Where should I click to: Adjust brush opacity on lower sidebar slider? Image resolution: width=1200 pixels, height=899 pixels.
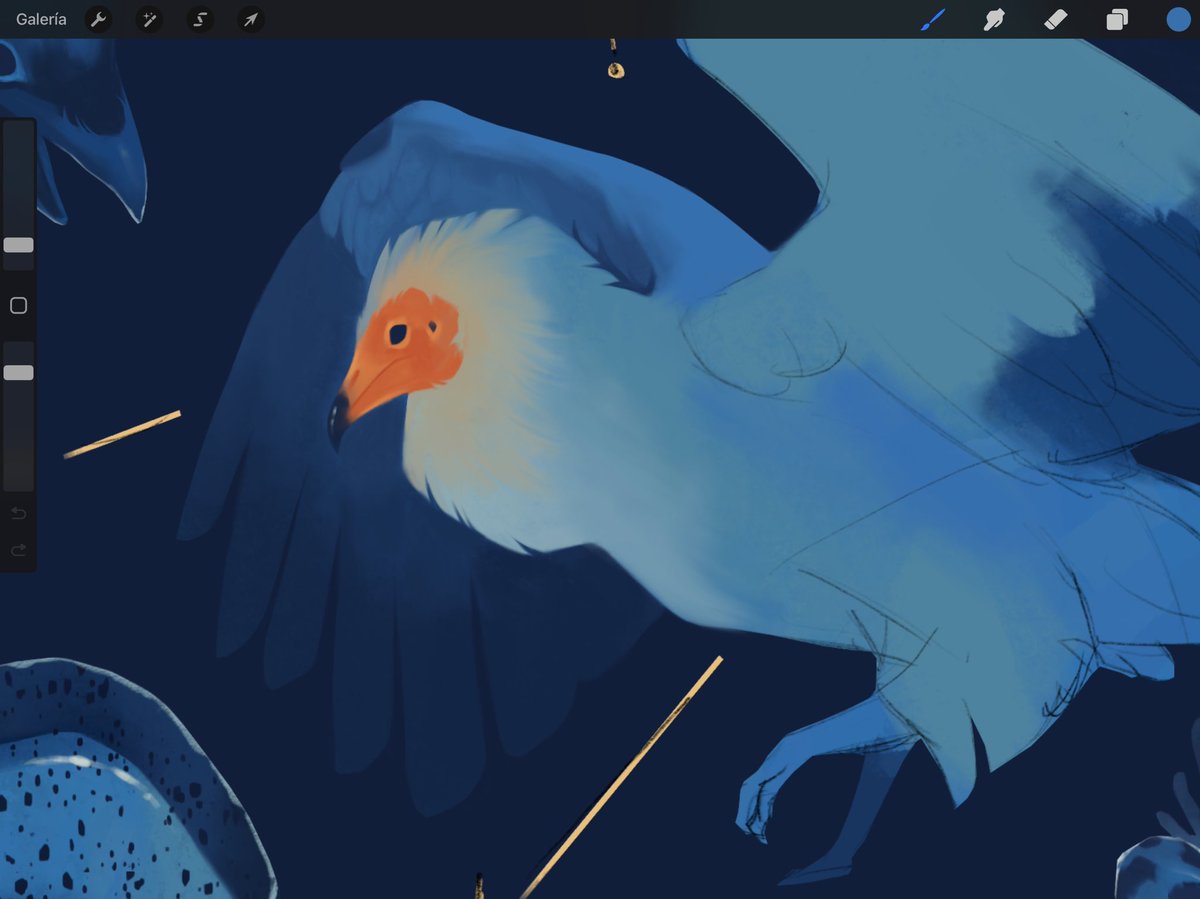[x=17, y=371]
